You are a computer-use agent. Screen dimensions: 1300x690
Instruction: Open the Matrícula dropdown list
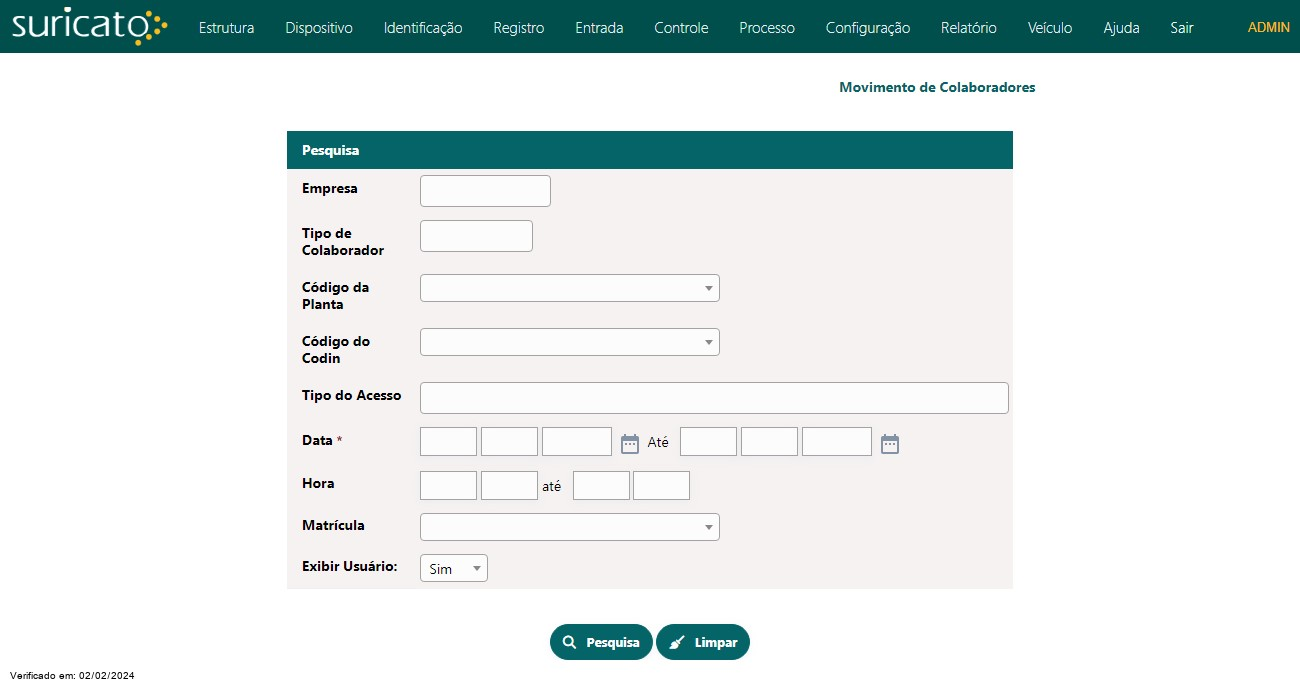[569, 527]
